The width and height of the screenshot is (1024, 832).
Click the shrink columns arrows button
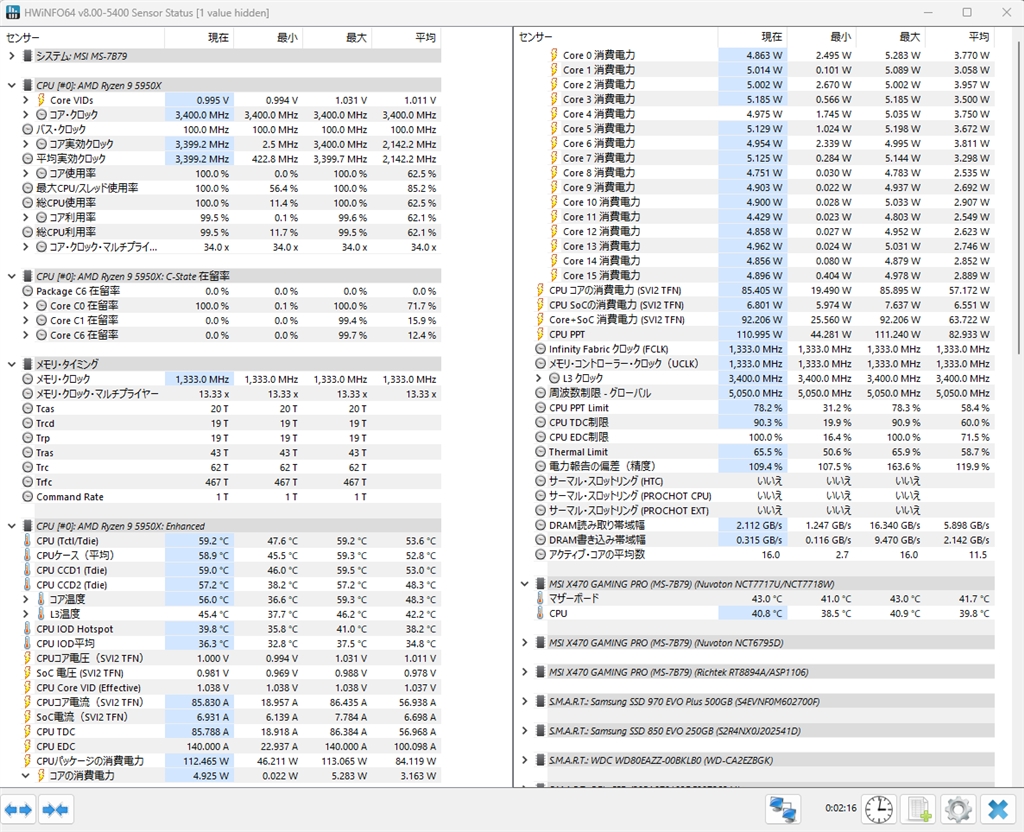56,808
